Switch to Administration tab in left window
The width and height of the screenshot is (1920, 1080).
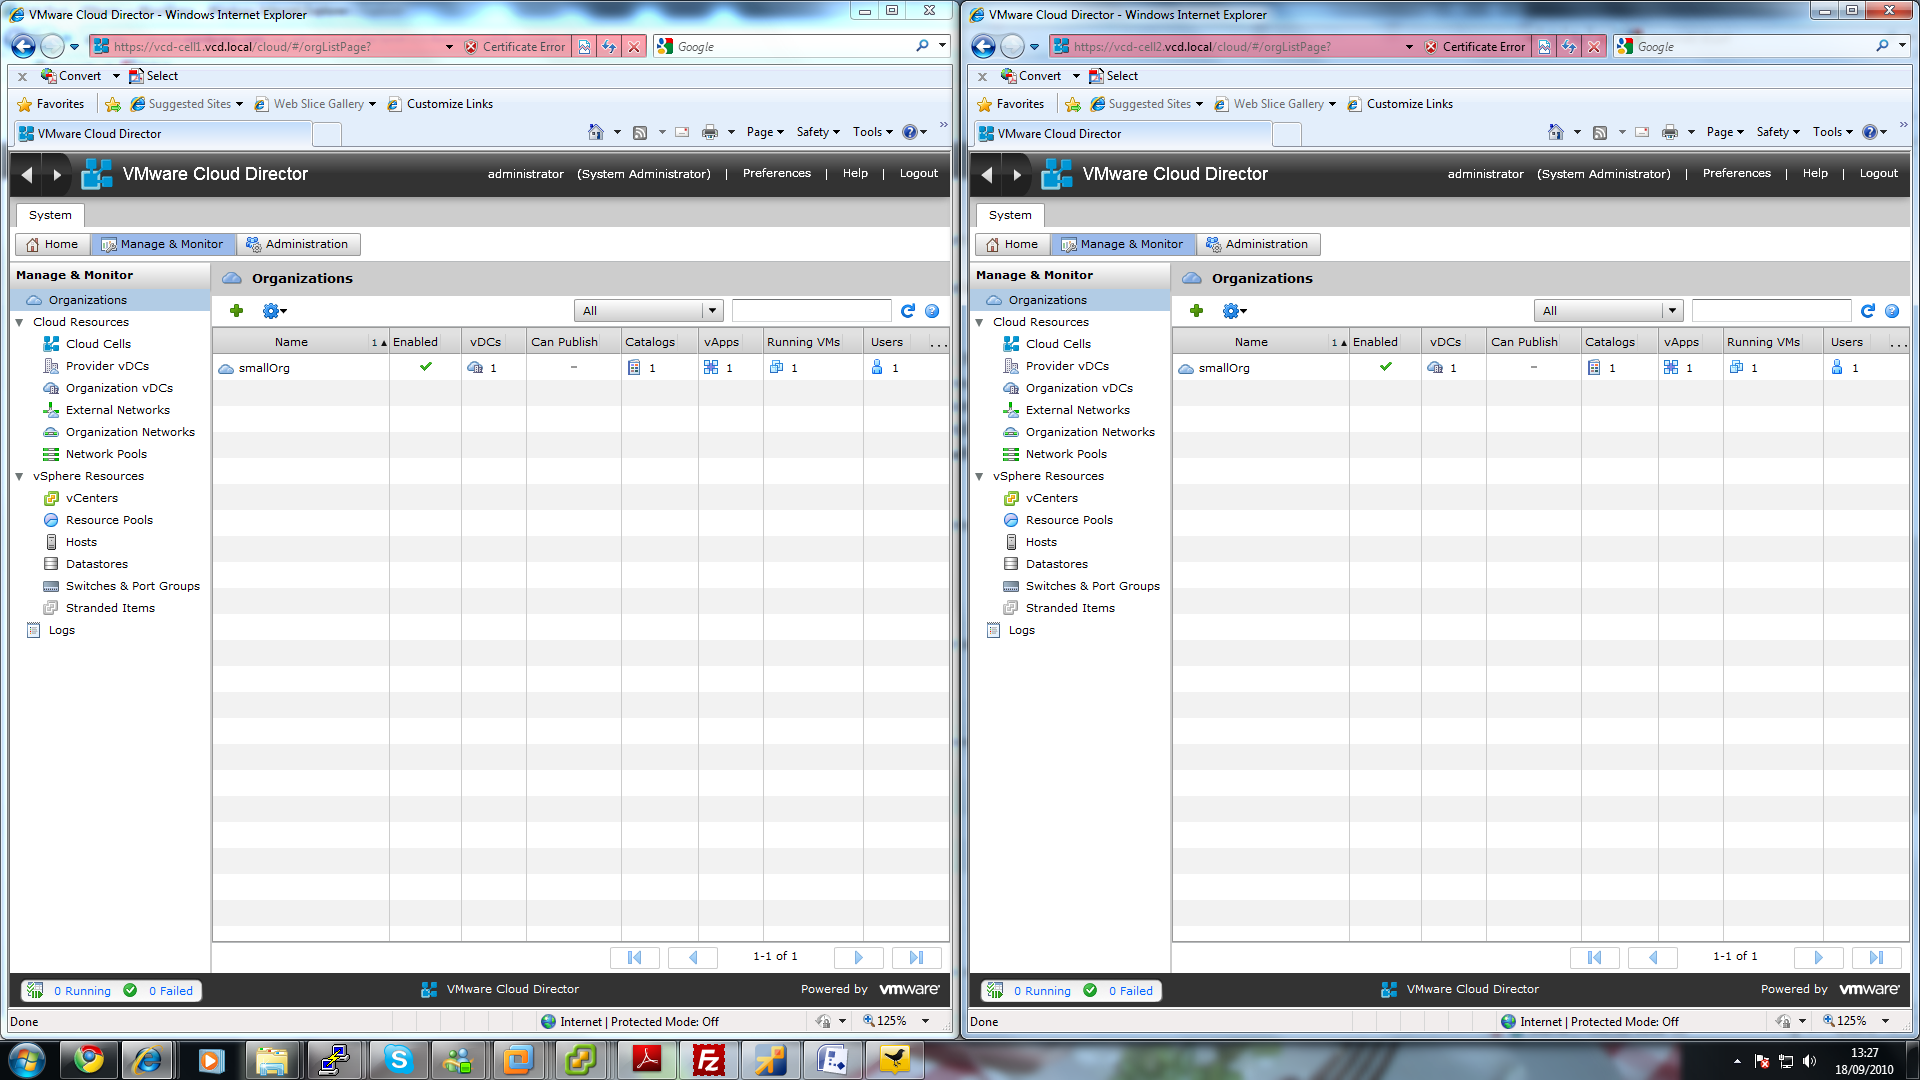tap(297, 244)
